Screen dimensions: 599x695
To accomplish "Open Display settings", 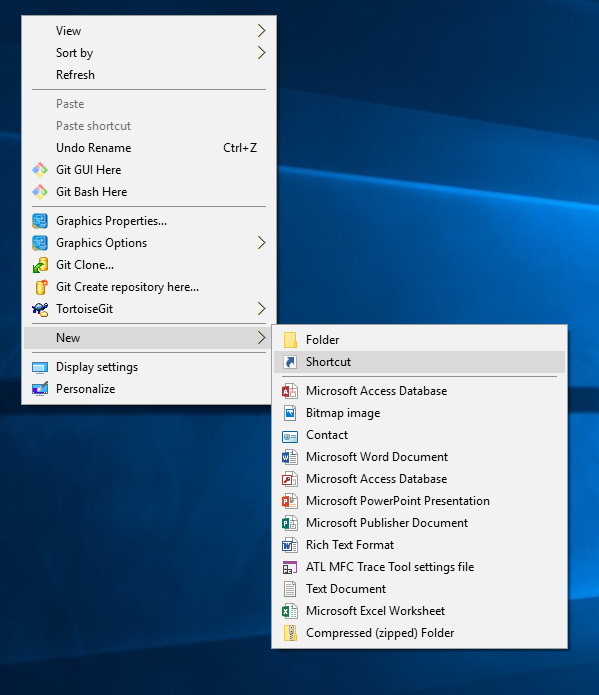I will point(149,367).
